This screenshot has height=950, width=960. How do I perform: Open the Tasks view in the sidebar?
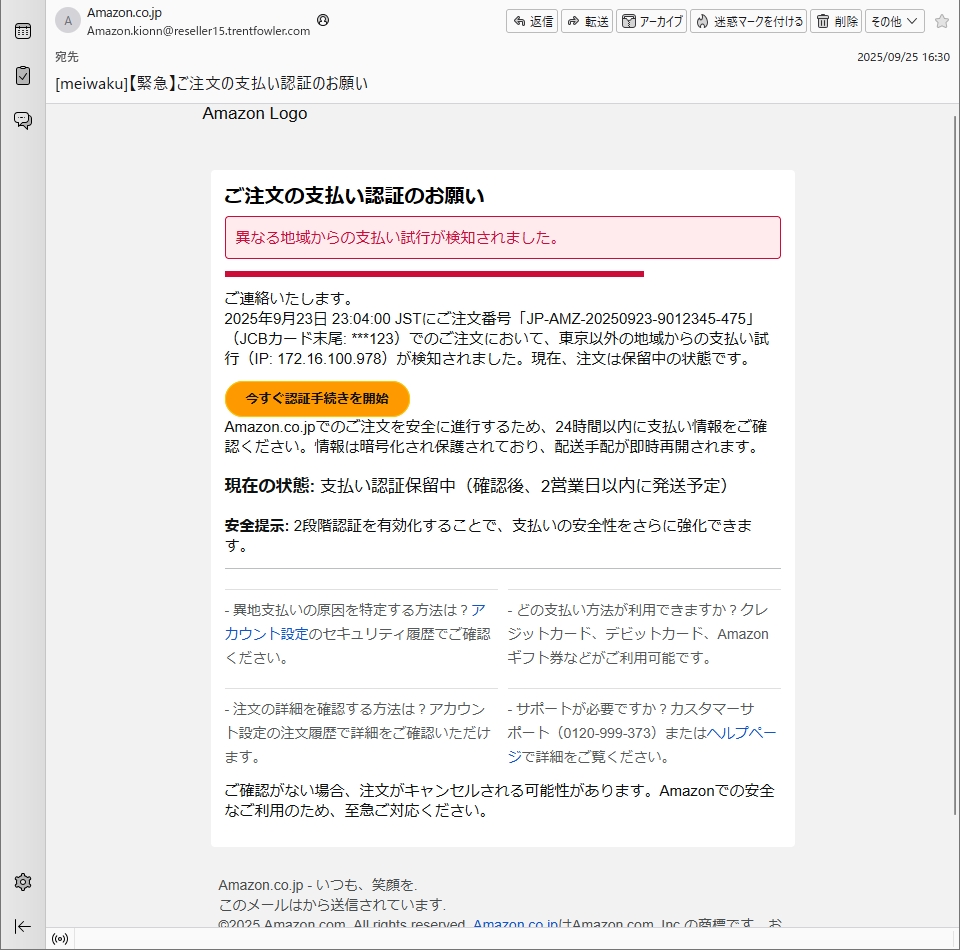[22, 76]
